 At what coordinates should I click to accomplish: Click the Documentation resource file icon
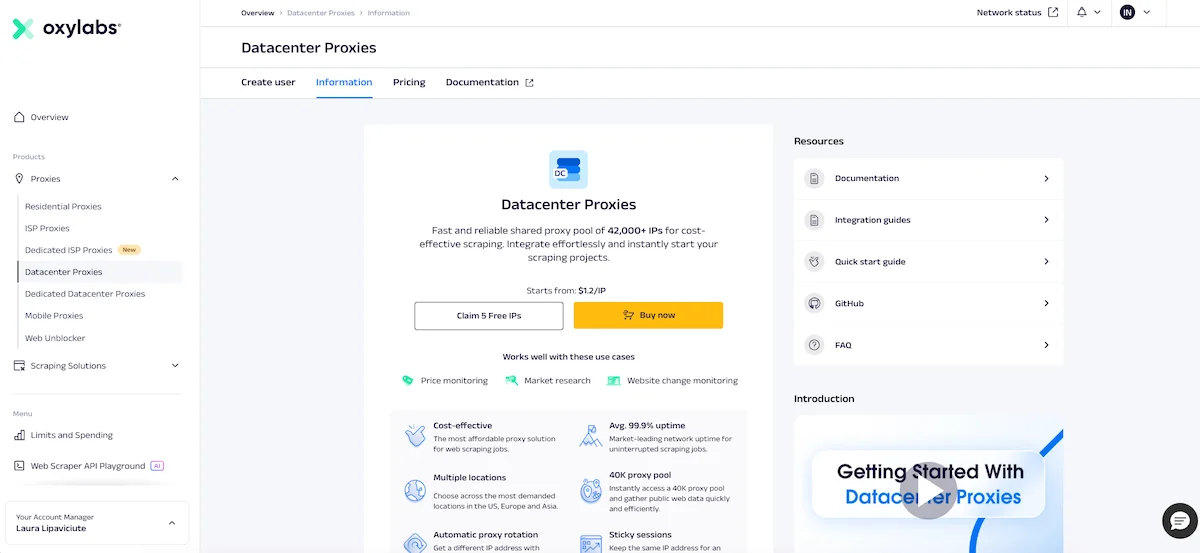[815, 178]
